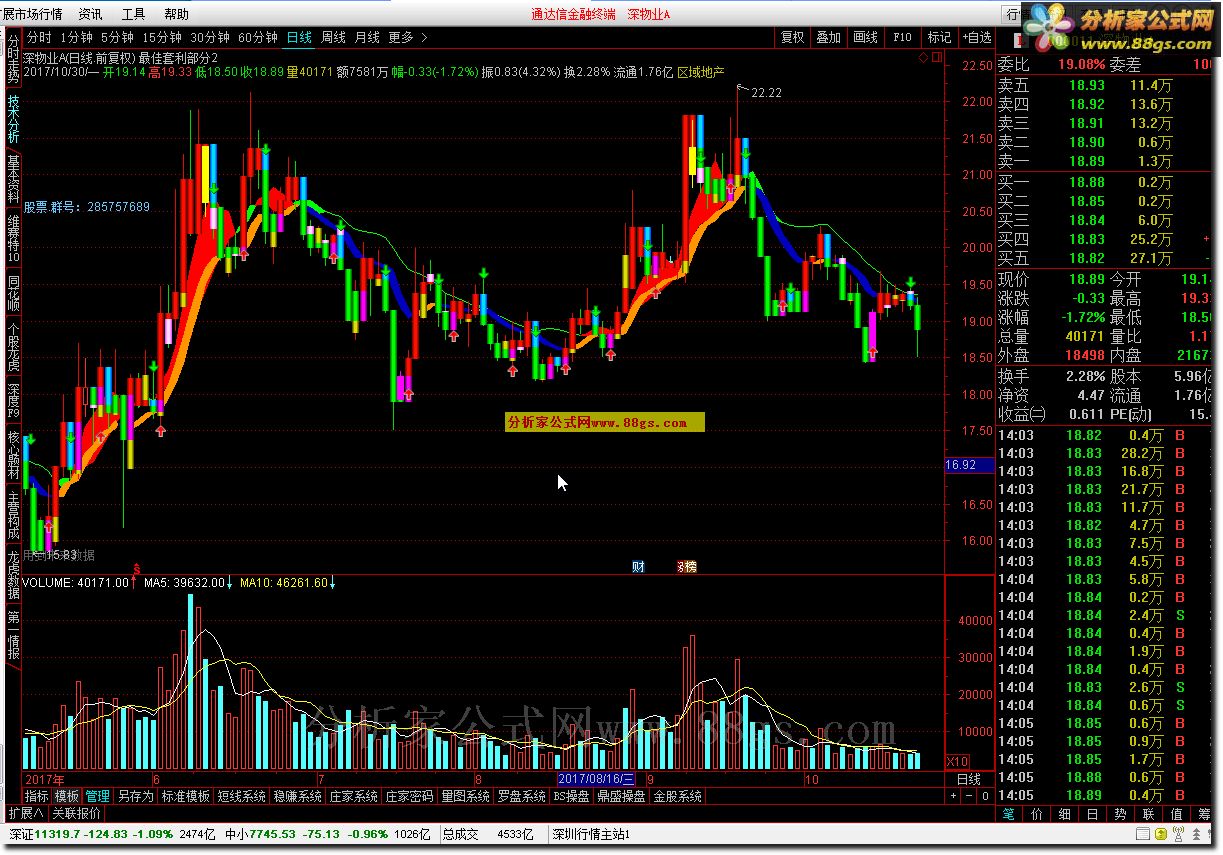Choose the BS操盘 template
This screenshot has width=1223, height=855.
point(571,797)
